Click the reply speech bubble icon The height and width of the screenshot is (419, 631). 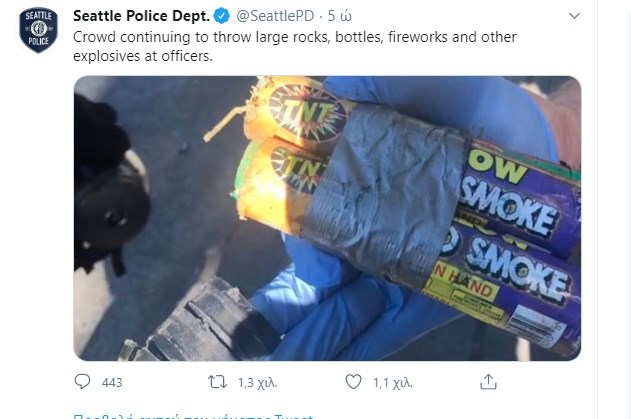tap(82, 382)
